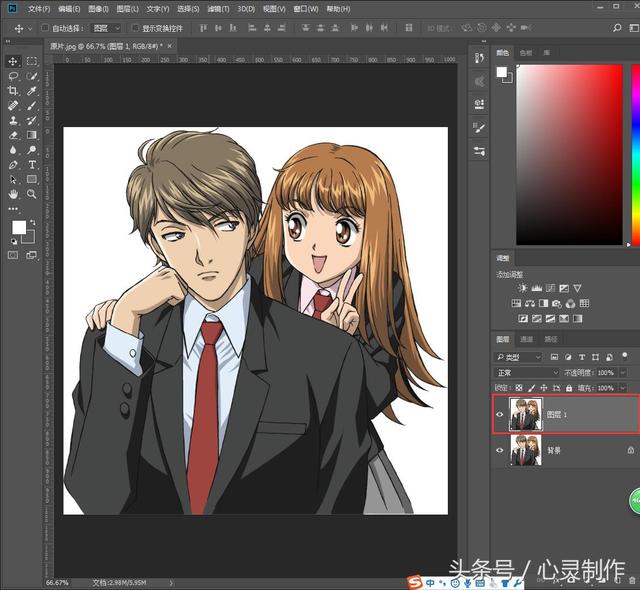The width and height of the screenshot is (640, 590).
Task: Toggle lock position in Layers panel
Action: pyautogui.click(x=544, y=388)
